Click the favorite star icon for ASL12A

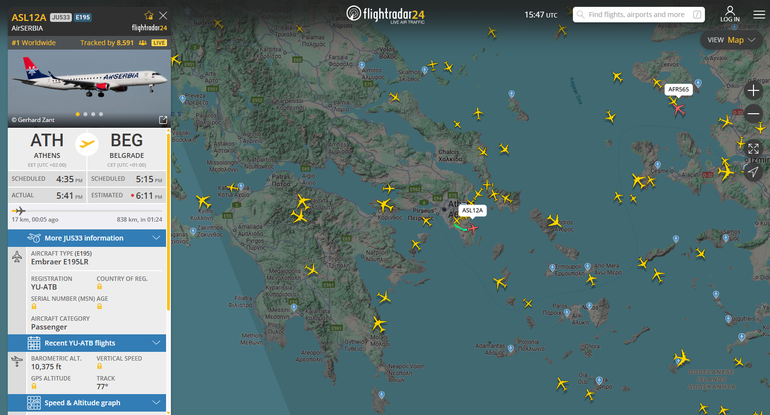[149, 15]
